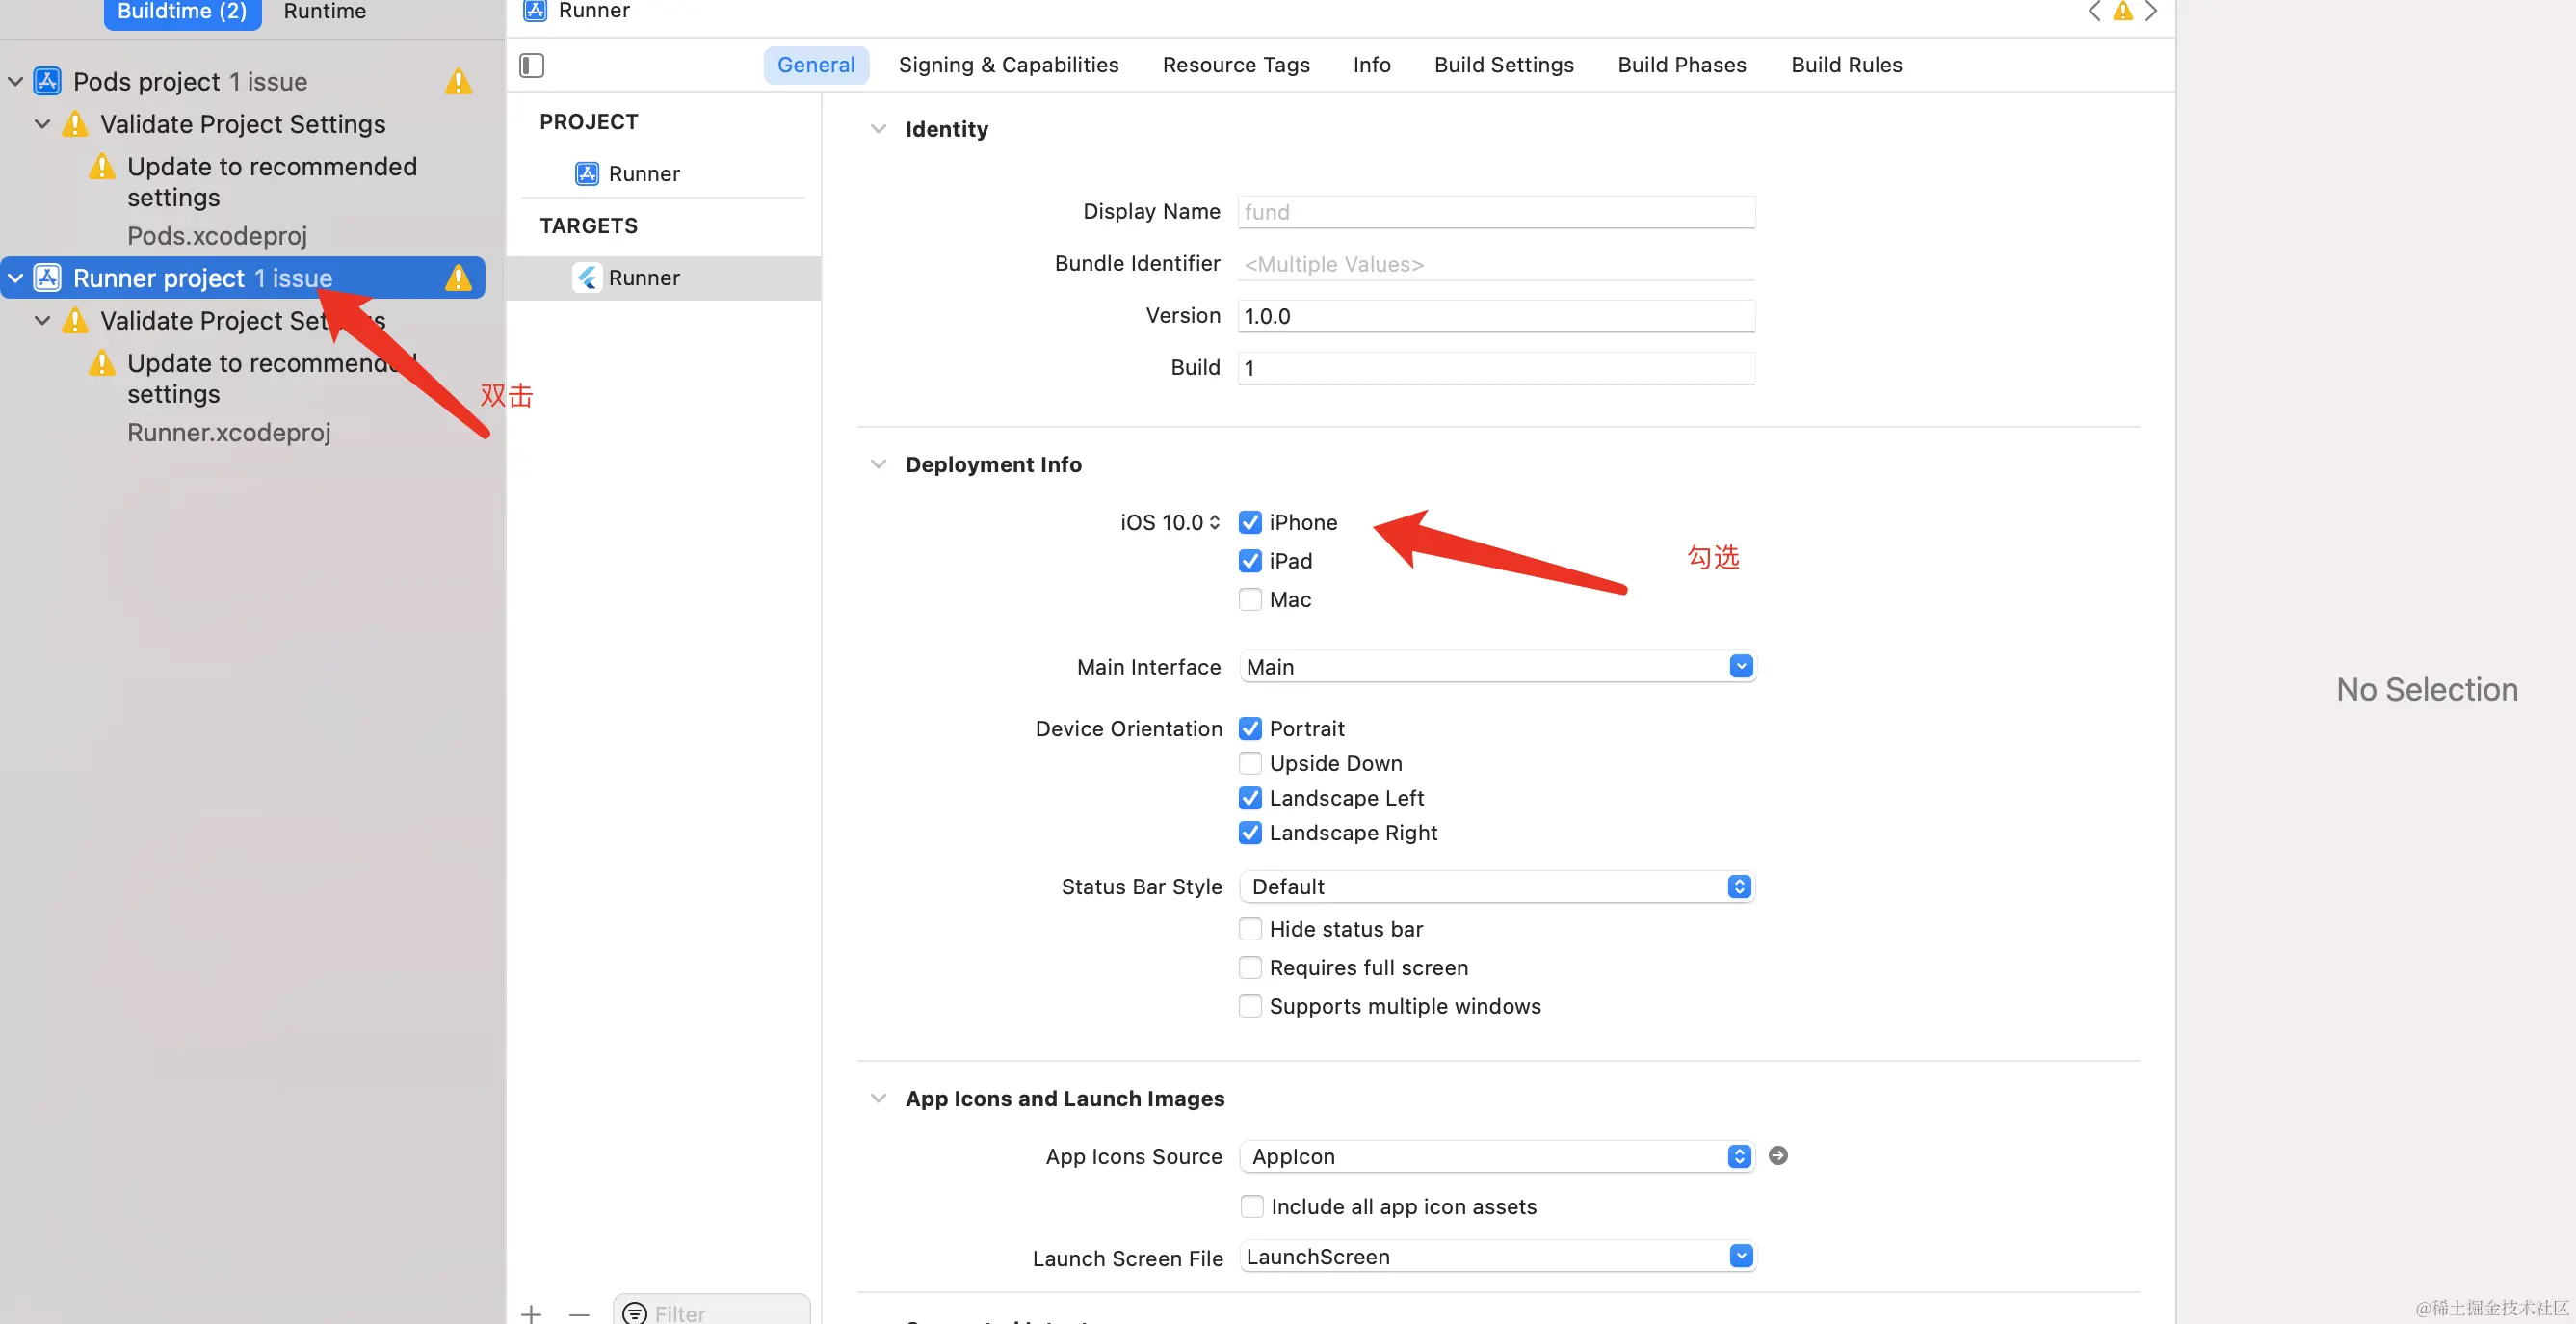Uncheck the iPad device checkbox
The width and height of the screenshot is (2576, 1324).
(x=1249, y=561)
